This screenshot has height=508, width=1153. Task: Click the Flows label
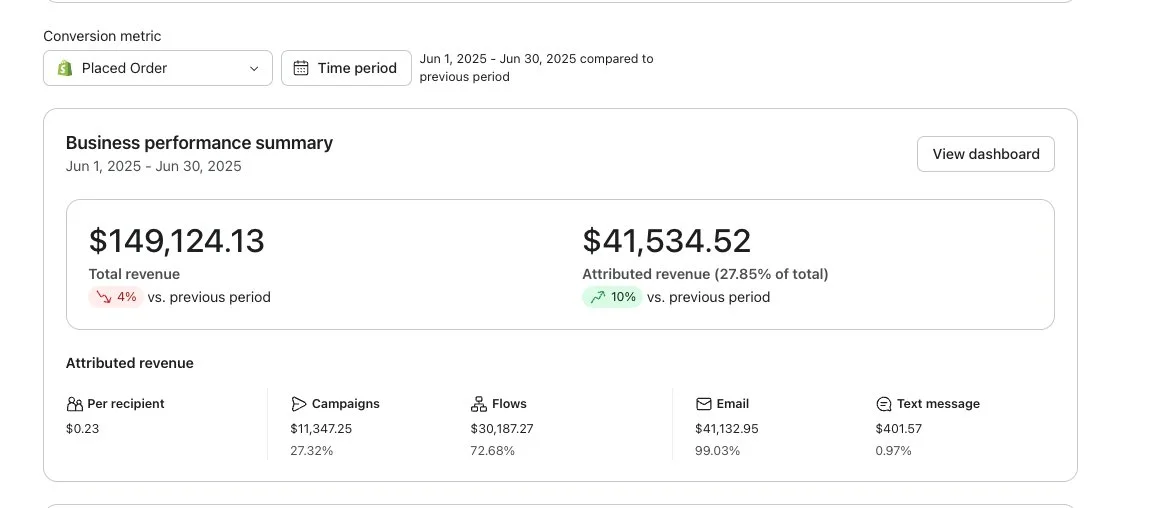point(510,404)
